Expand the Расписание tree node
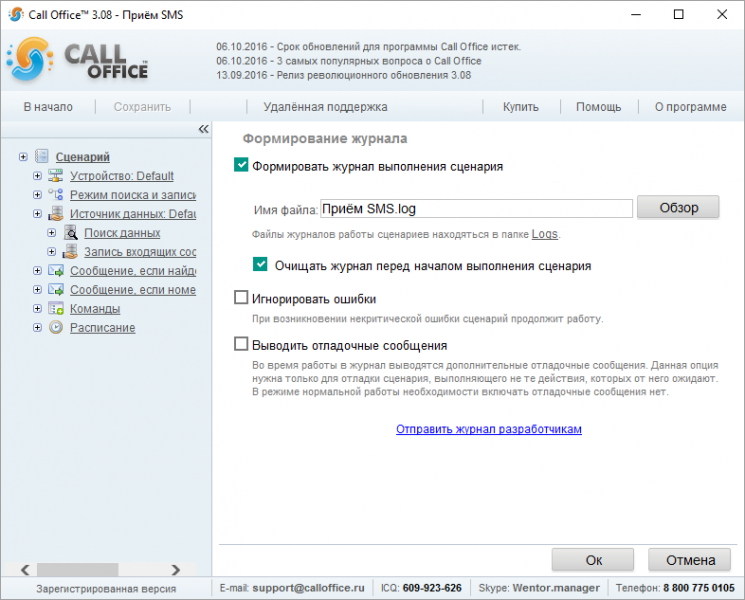The width and height of the screenshot is (745, 600). tap(37, 328)
